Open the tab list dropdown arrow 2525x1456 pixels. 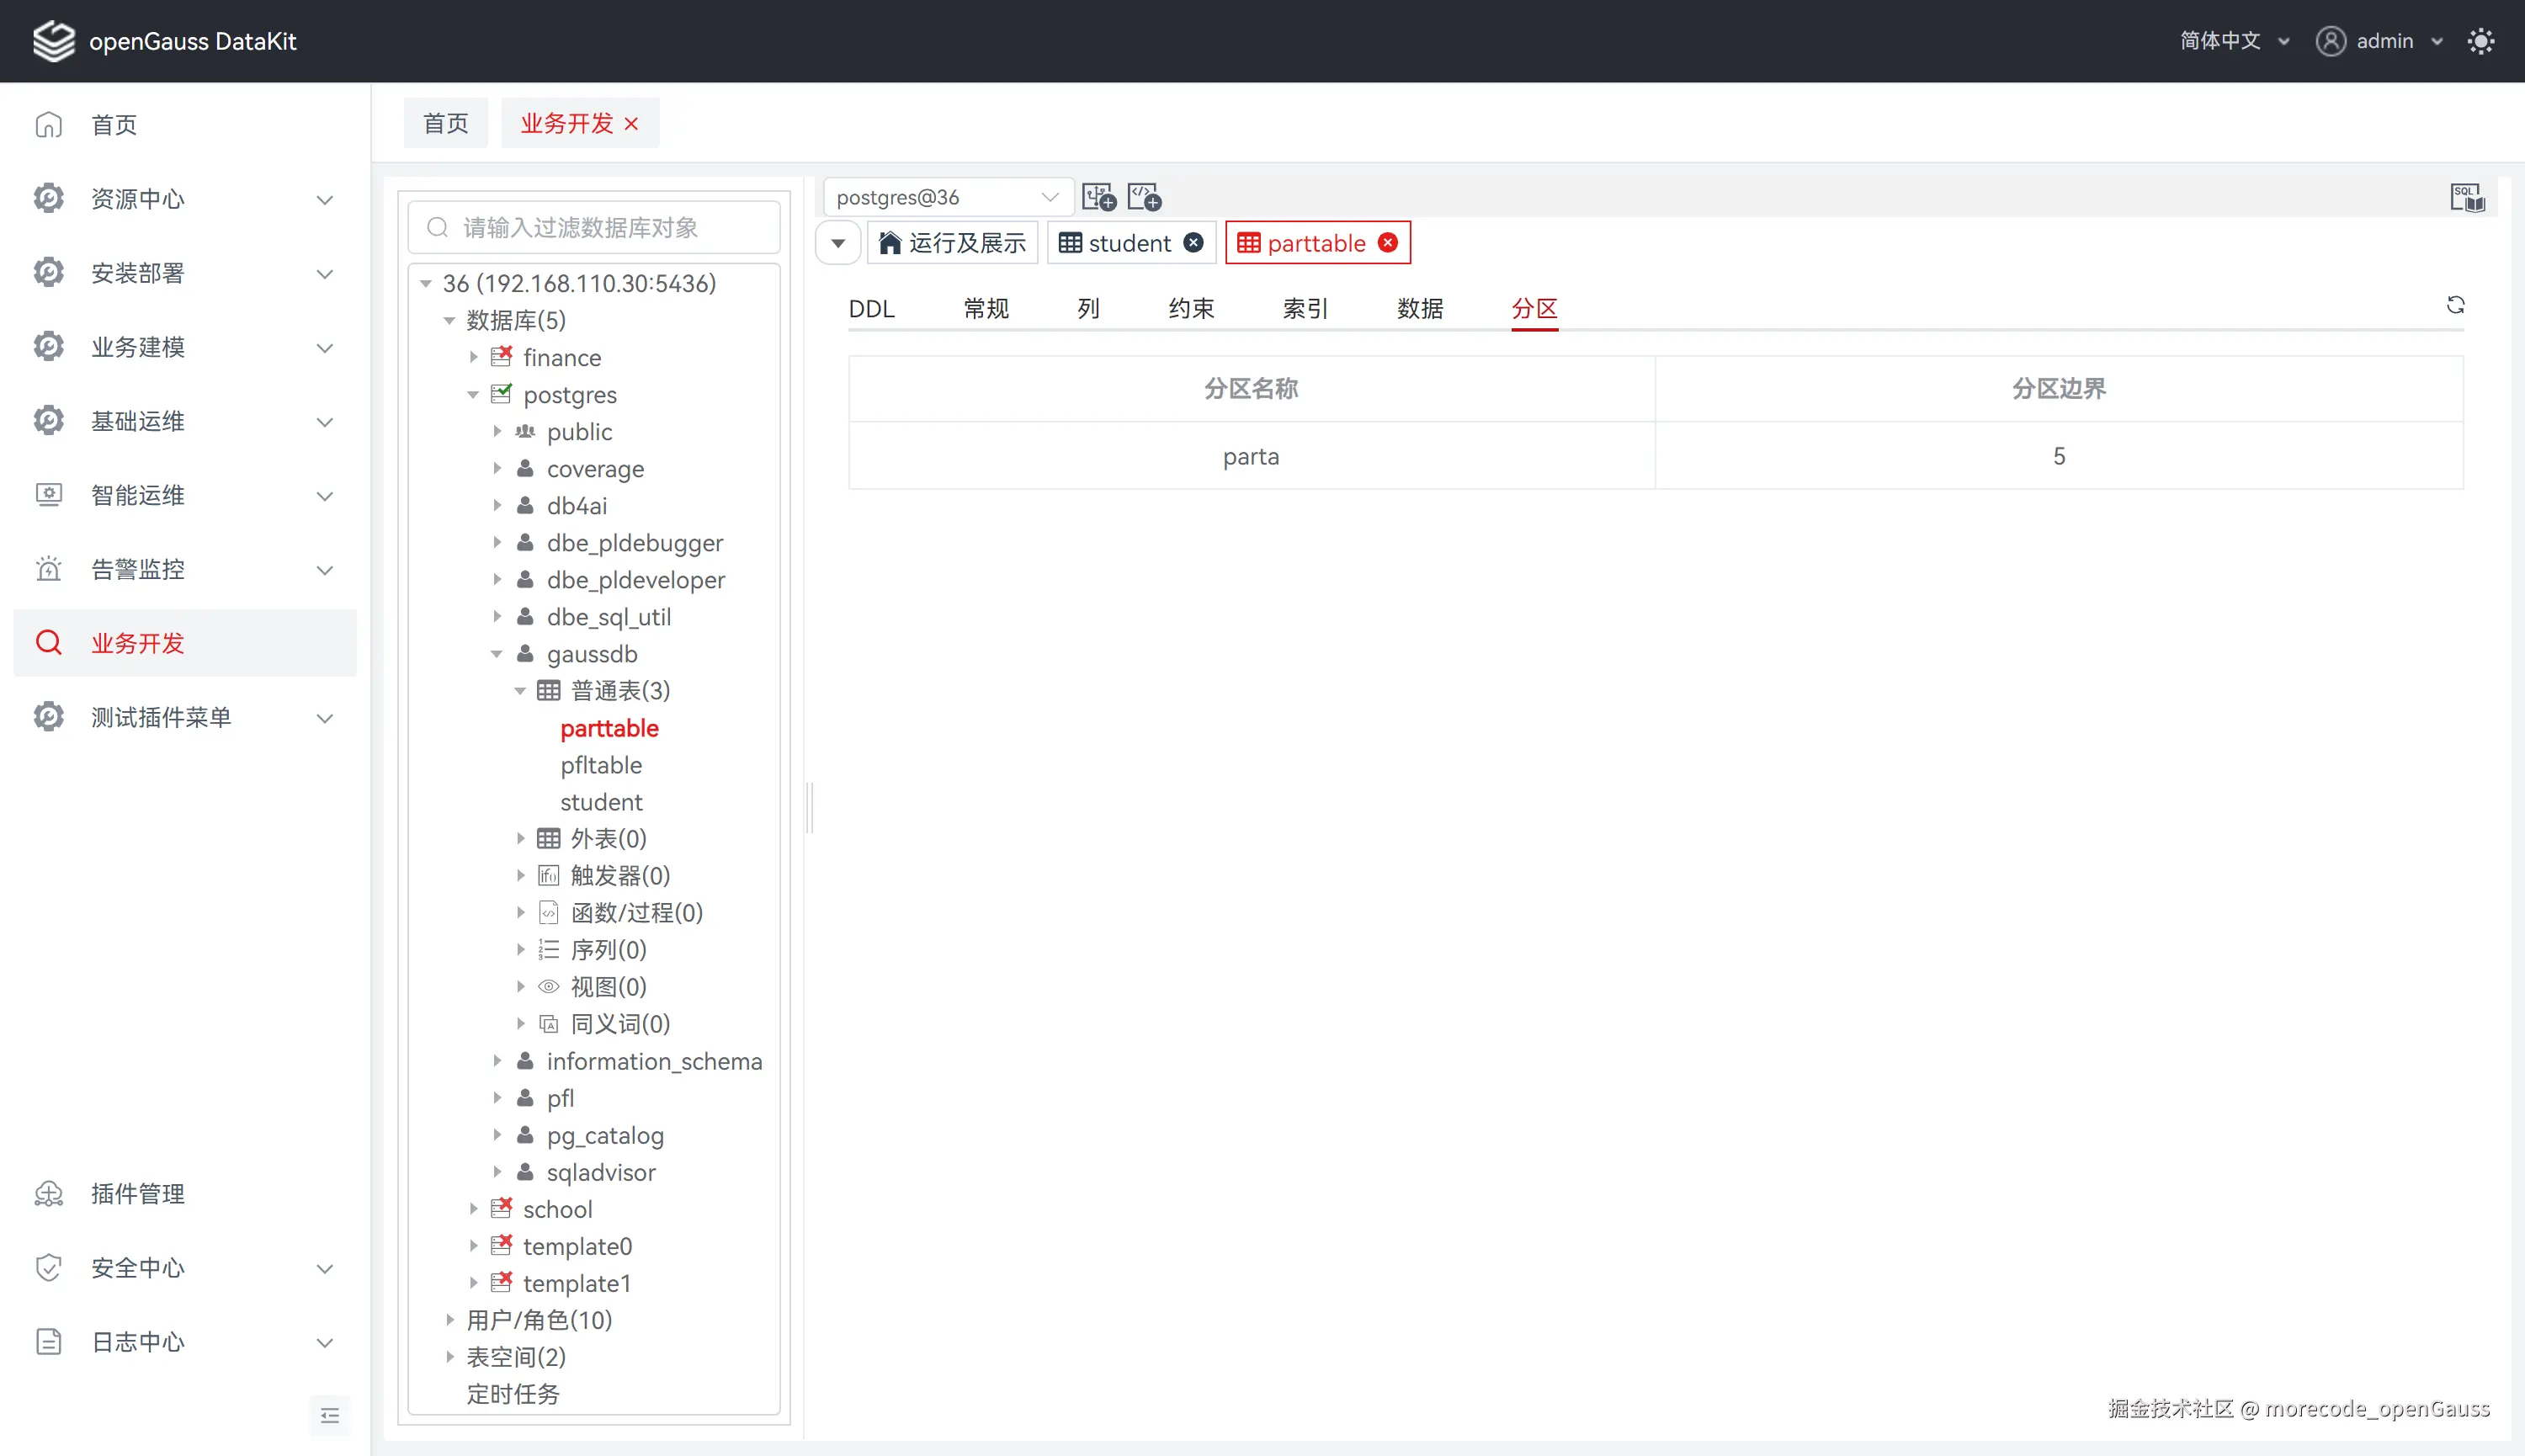click(x=838, y=243)
